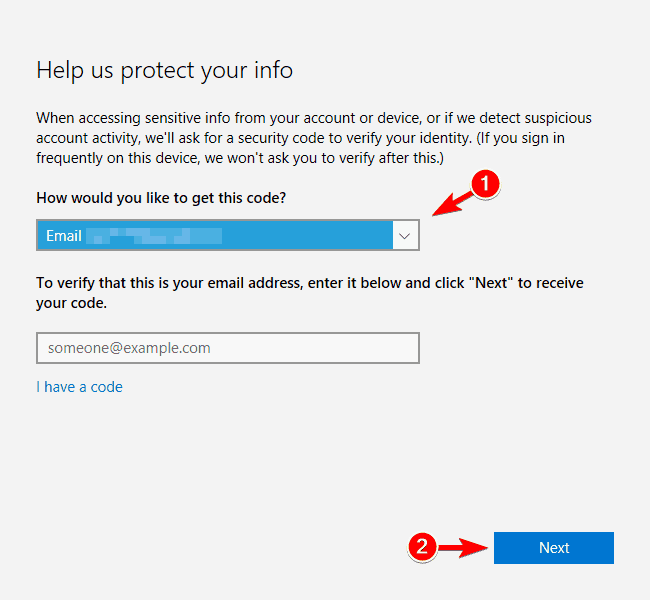Click the word "Email" inside the dropdown
The width and height of the screenshot is (650, 600).
(63, 236)
